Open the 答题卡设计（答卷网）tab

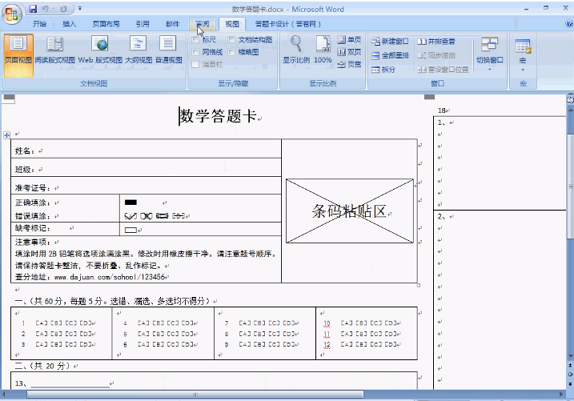click(x=288, y=24)
